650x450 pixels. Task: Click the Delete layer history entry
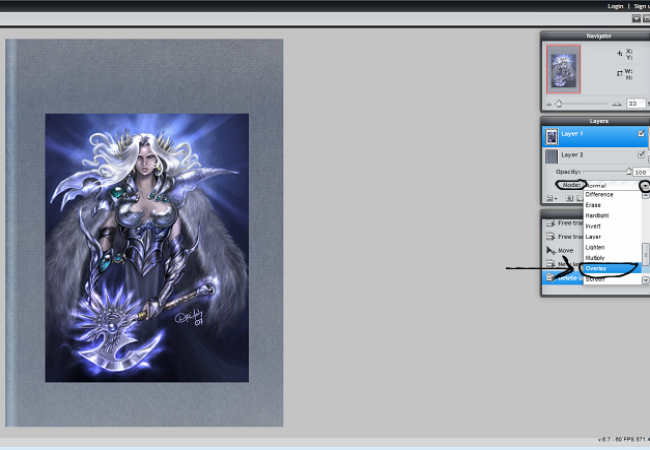point(563,278)
